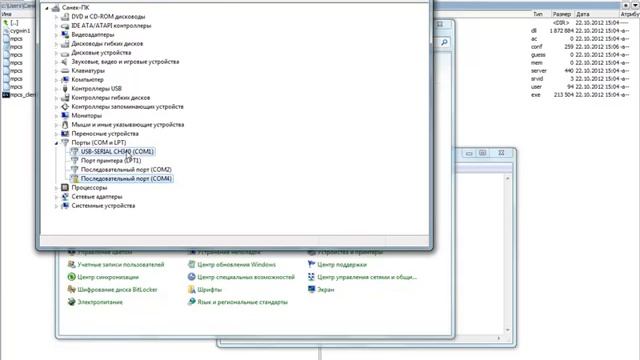The height and width of the screenshot is (360, 640).
Task: Click the green Центр синхронизации icon
Action: pyautogui.click(x=71, y=277)
